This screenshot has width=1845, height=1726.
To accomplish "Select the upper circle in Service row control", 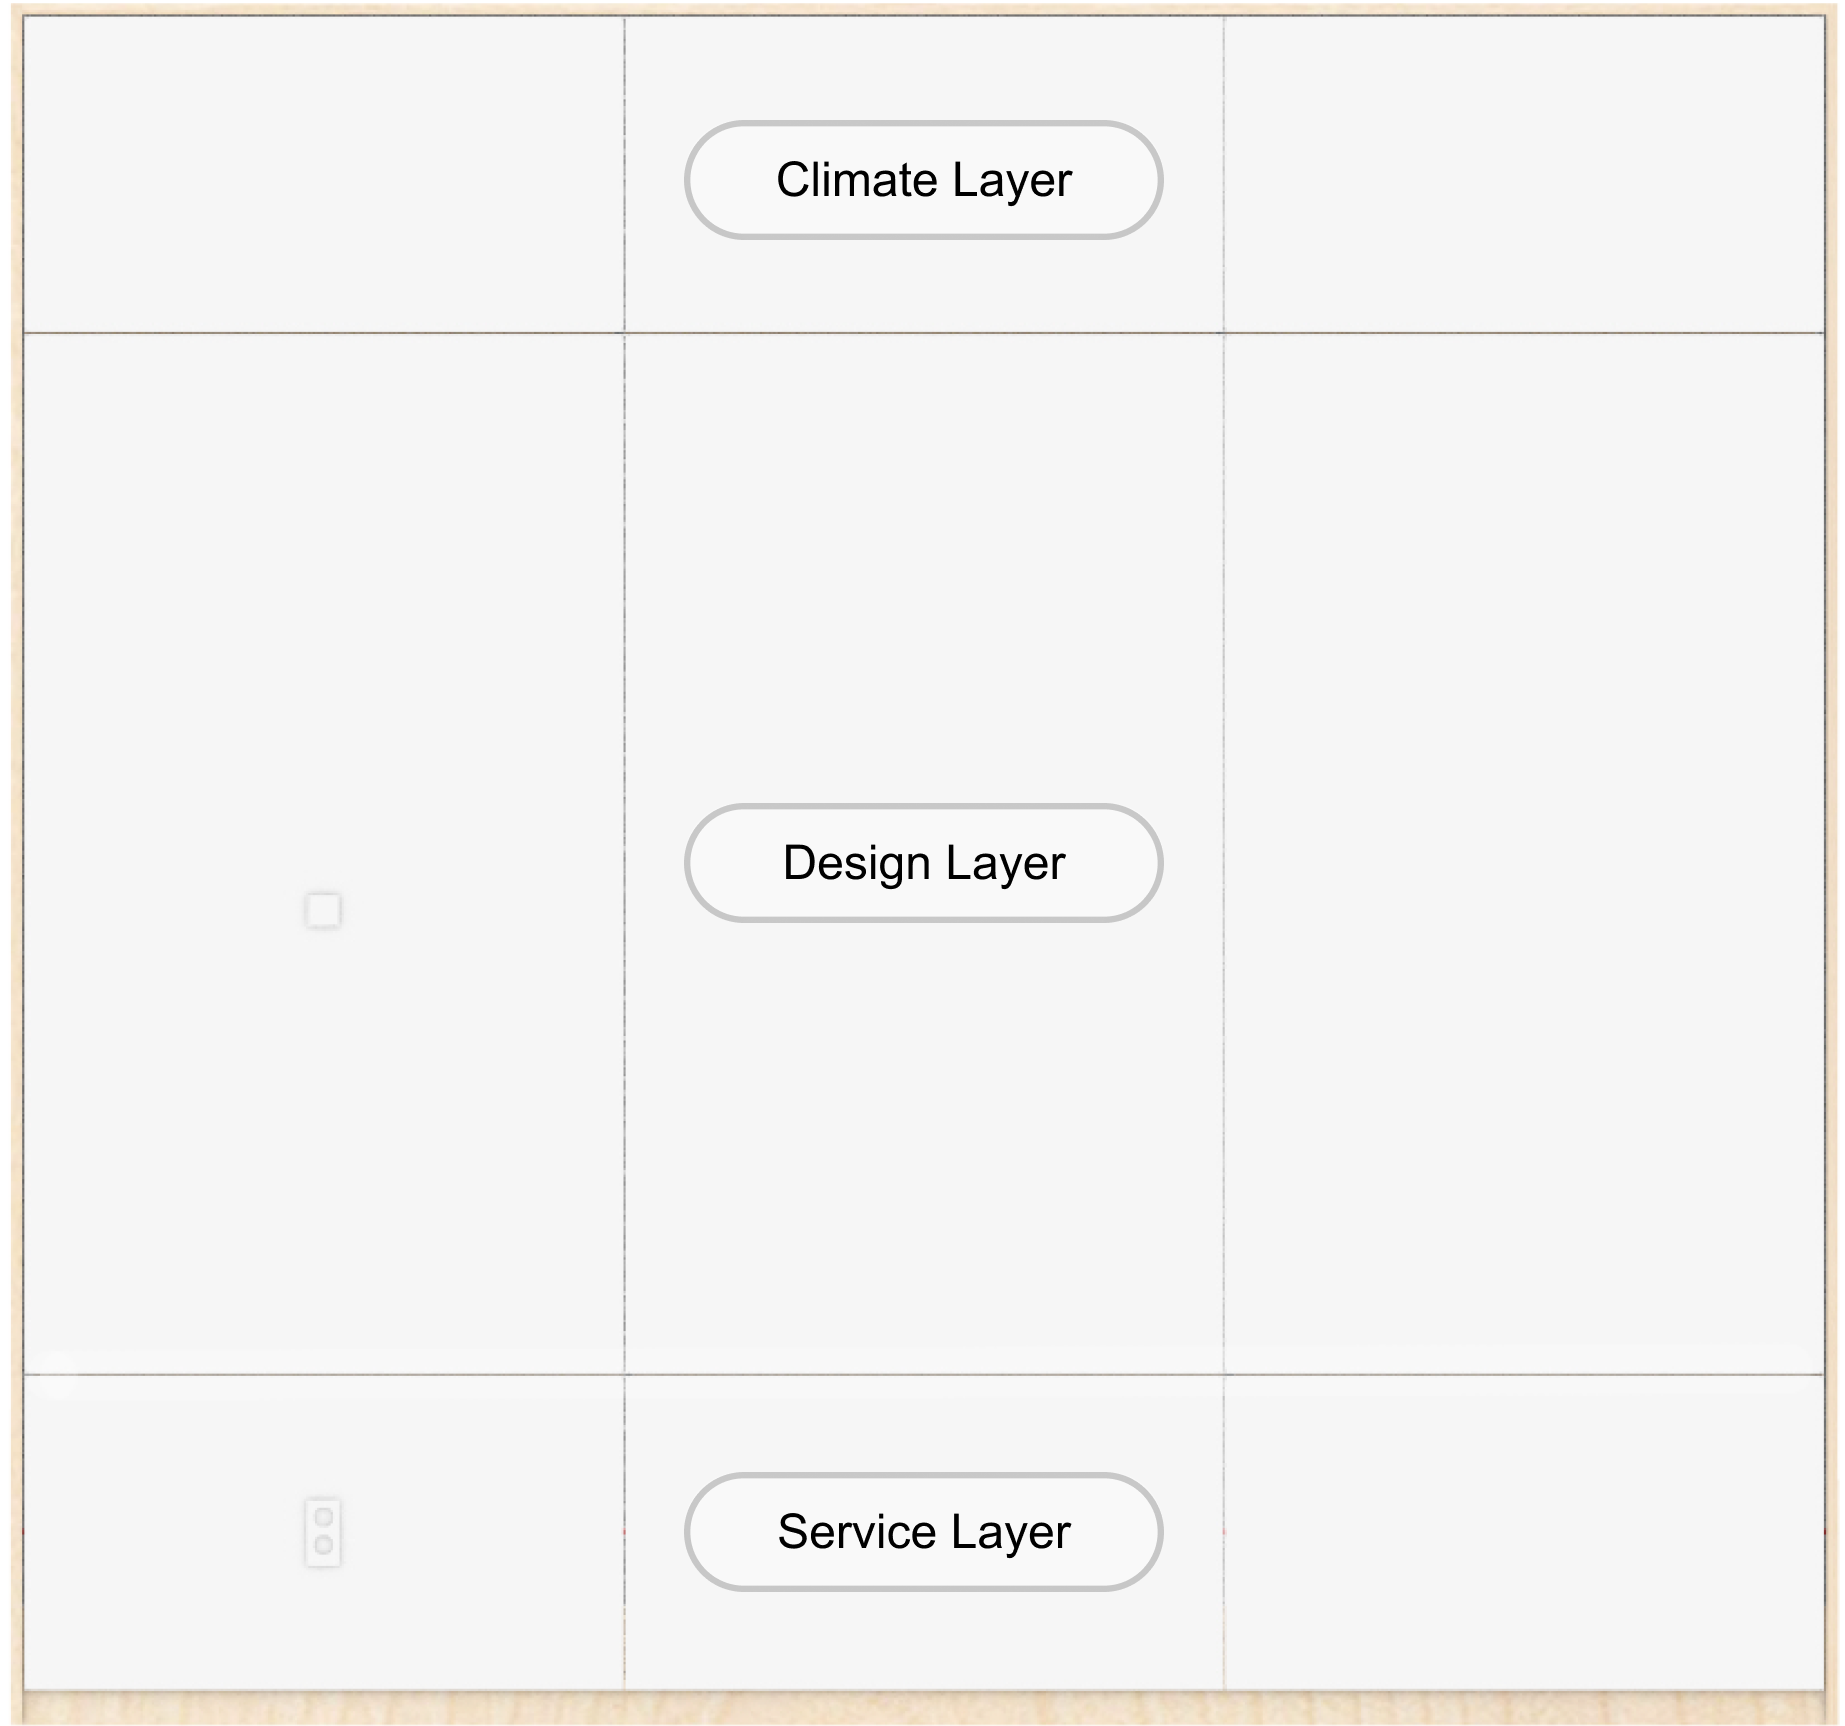I will (323, 1517).
